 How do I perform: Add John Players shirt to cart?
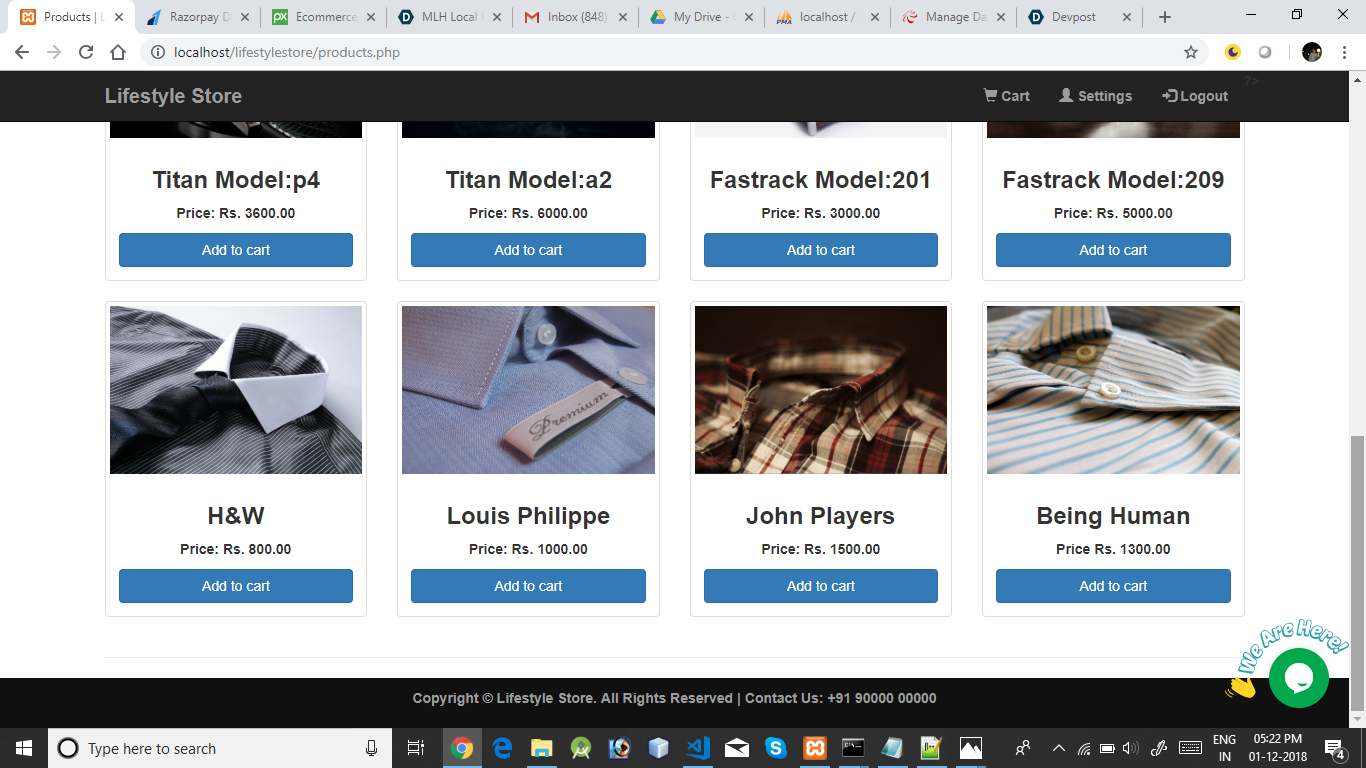coord(821,586)
